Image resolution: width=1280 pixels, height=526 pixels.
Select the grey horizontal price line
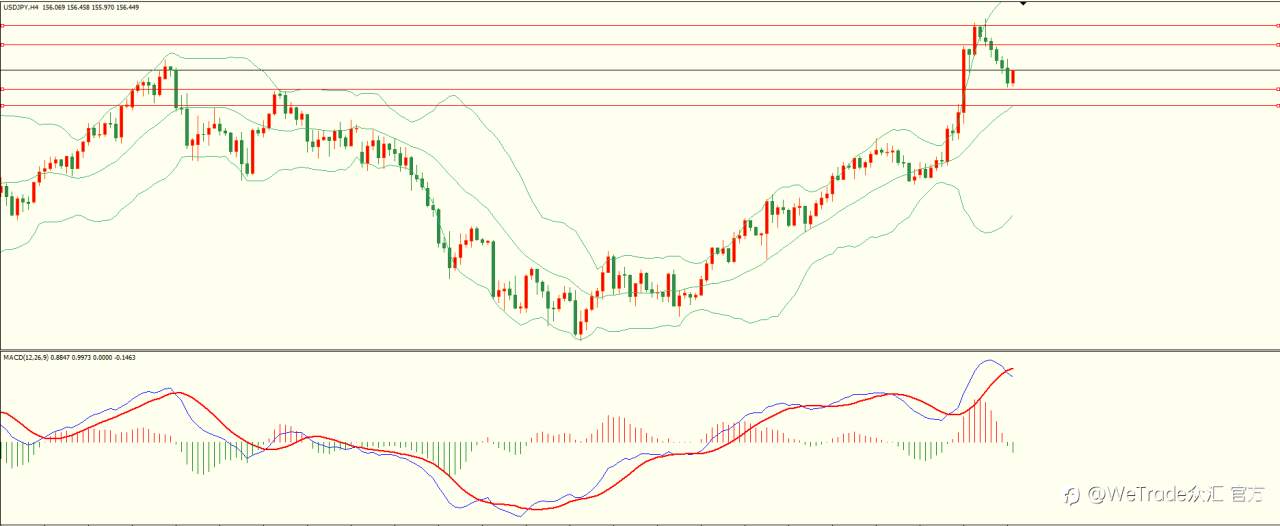[x=640, y=70]
